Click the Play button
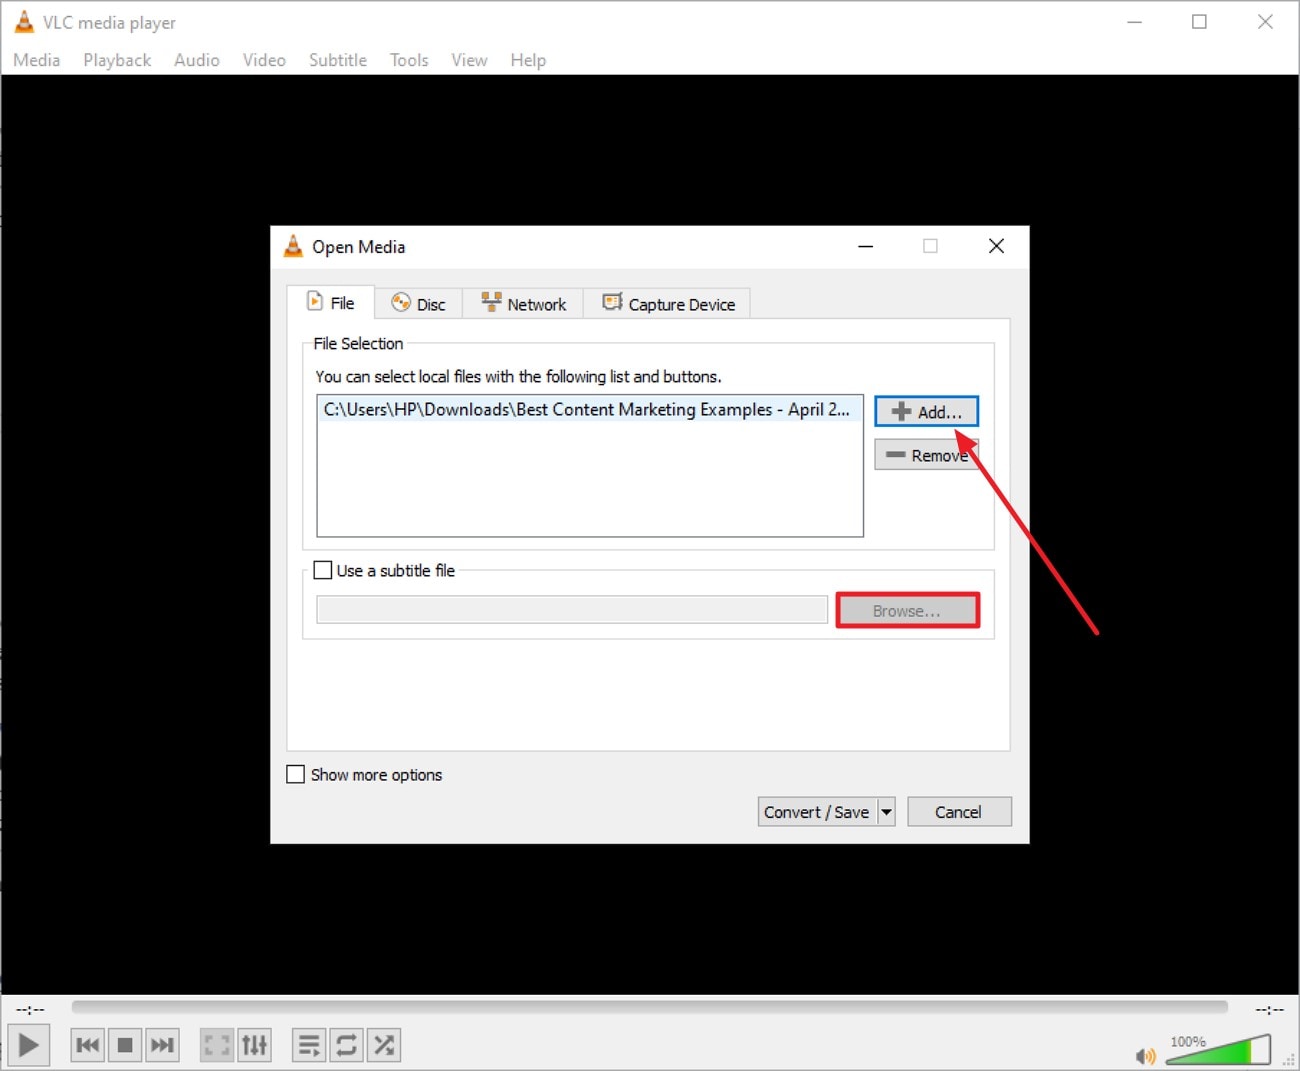The height and width of the screenshot is (1071, 1300). pos(28,1044)
